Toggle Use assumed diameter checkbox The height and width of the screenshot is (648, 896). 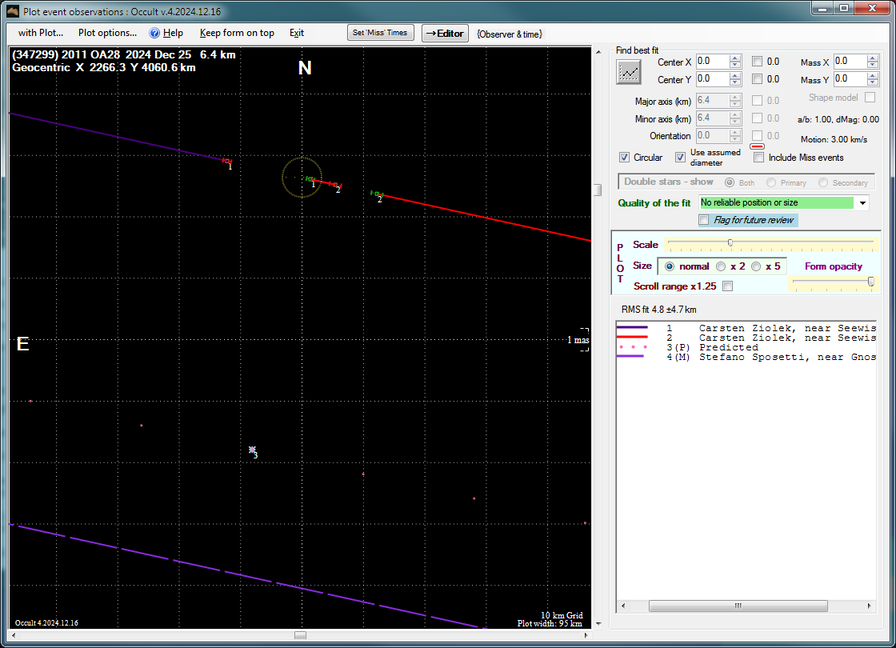point(680,157)
